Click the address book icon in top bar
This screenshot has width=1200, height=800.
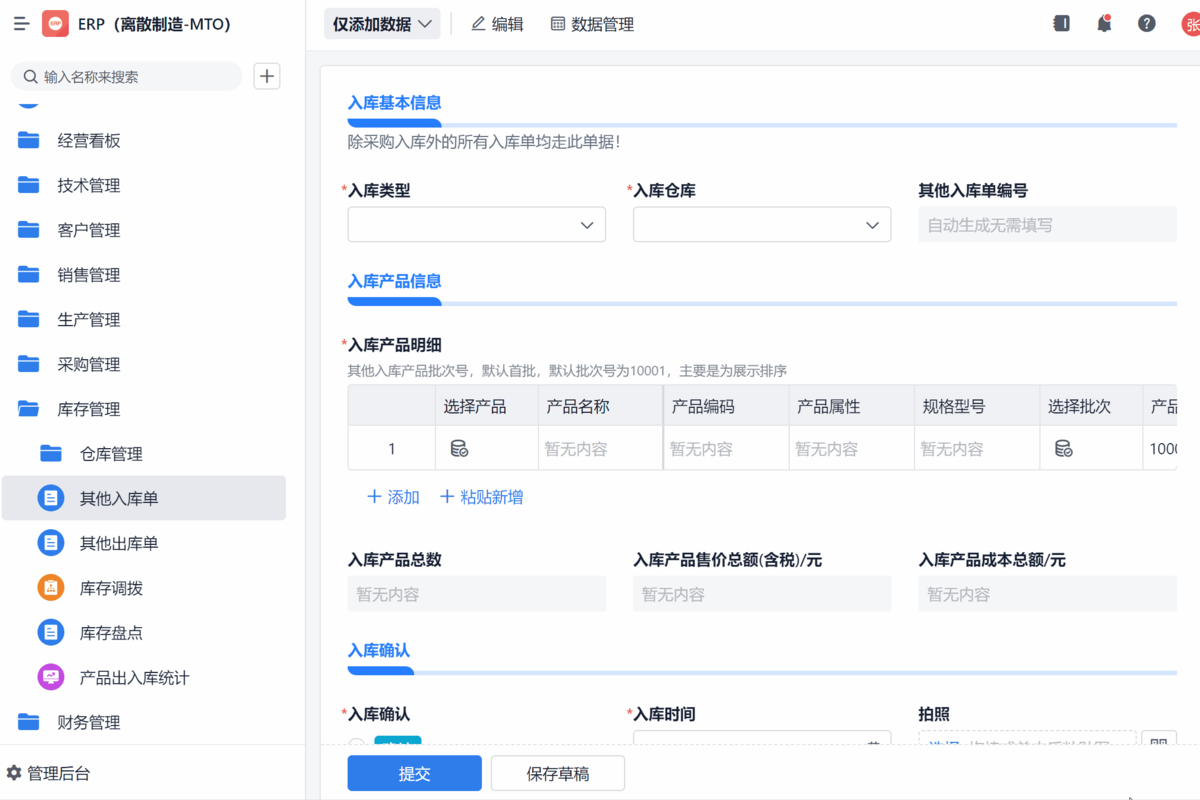point(1062,24)
